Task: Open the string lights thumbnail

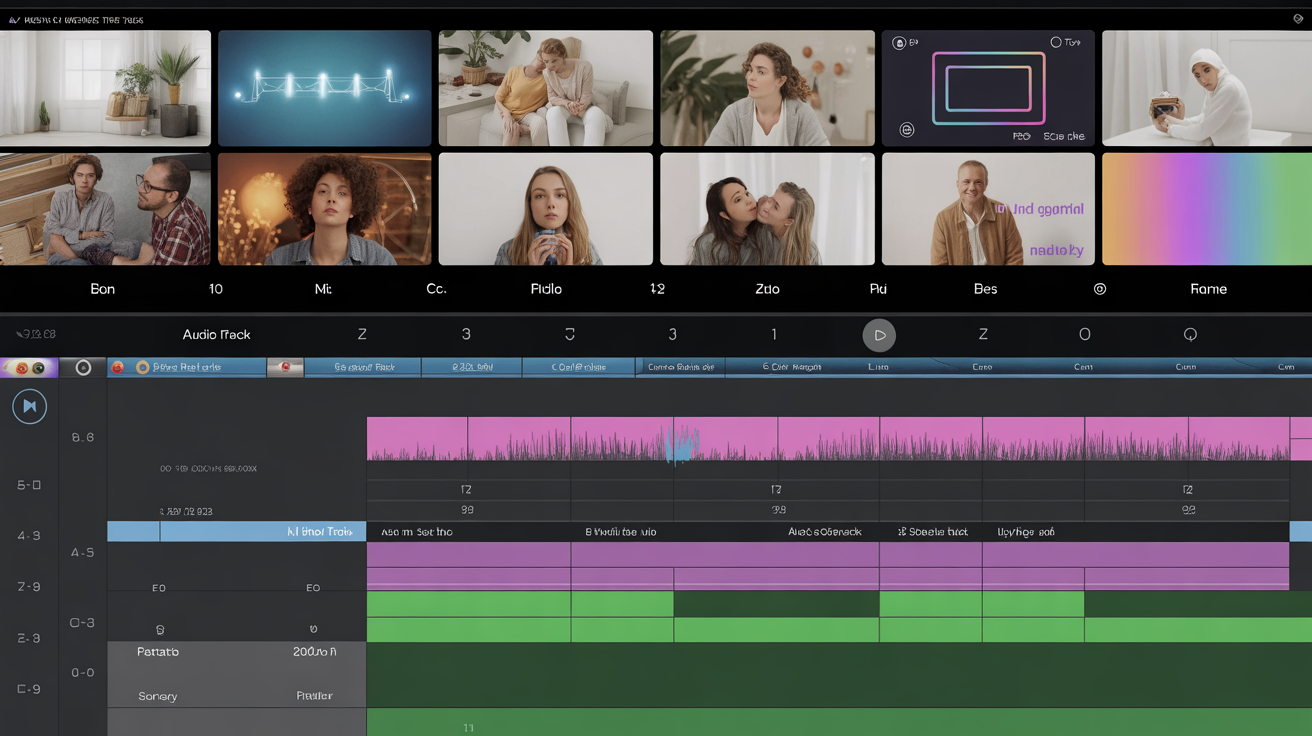Action: (x=324, y=88)
